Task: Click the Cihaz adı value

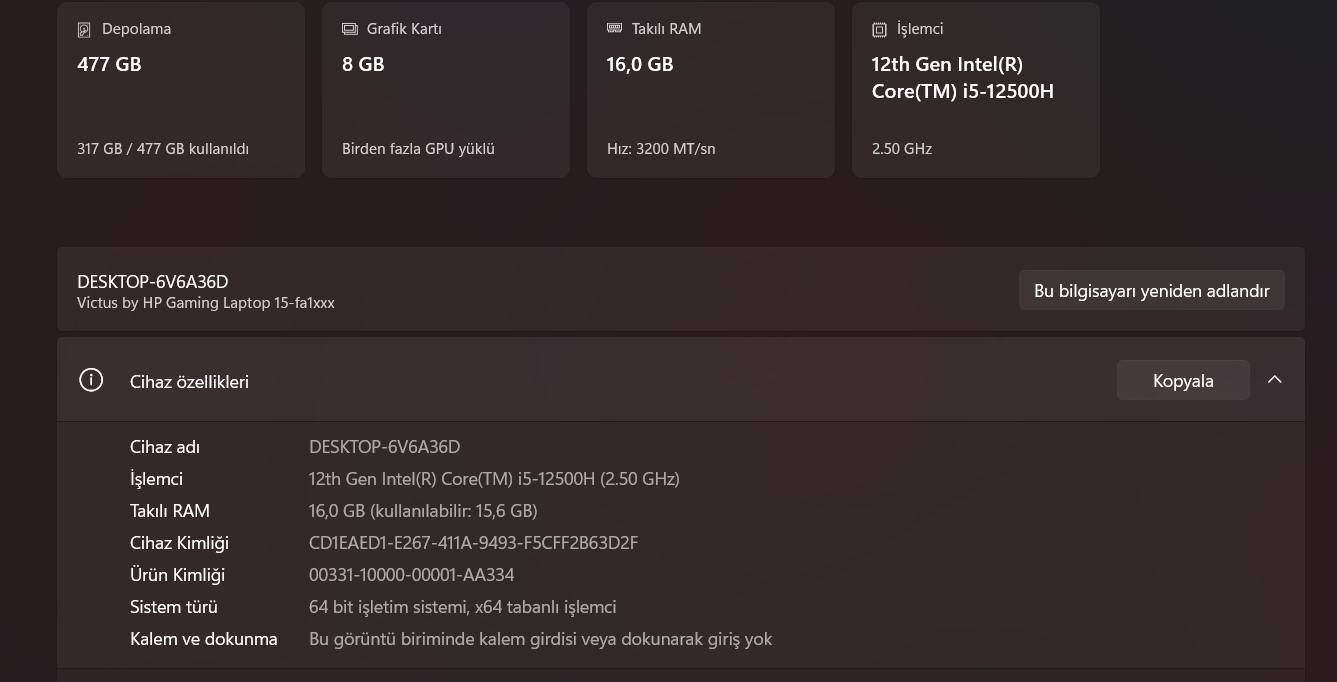Action: [384, 447]
